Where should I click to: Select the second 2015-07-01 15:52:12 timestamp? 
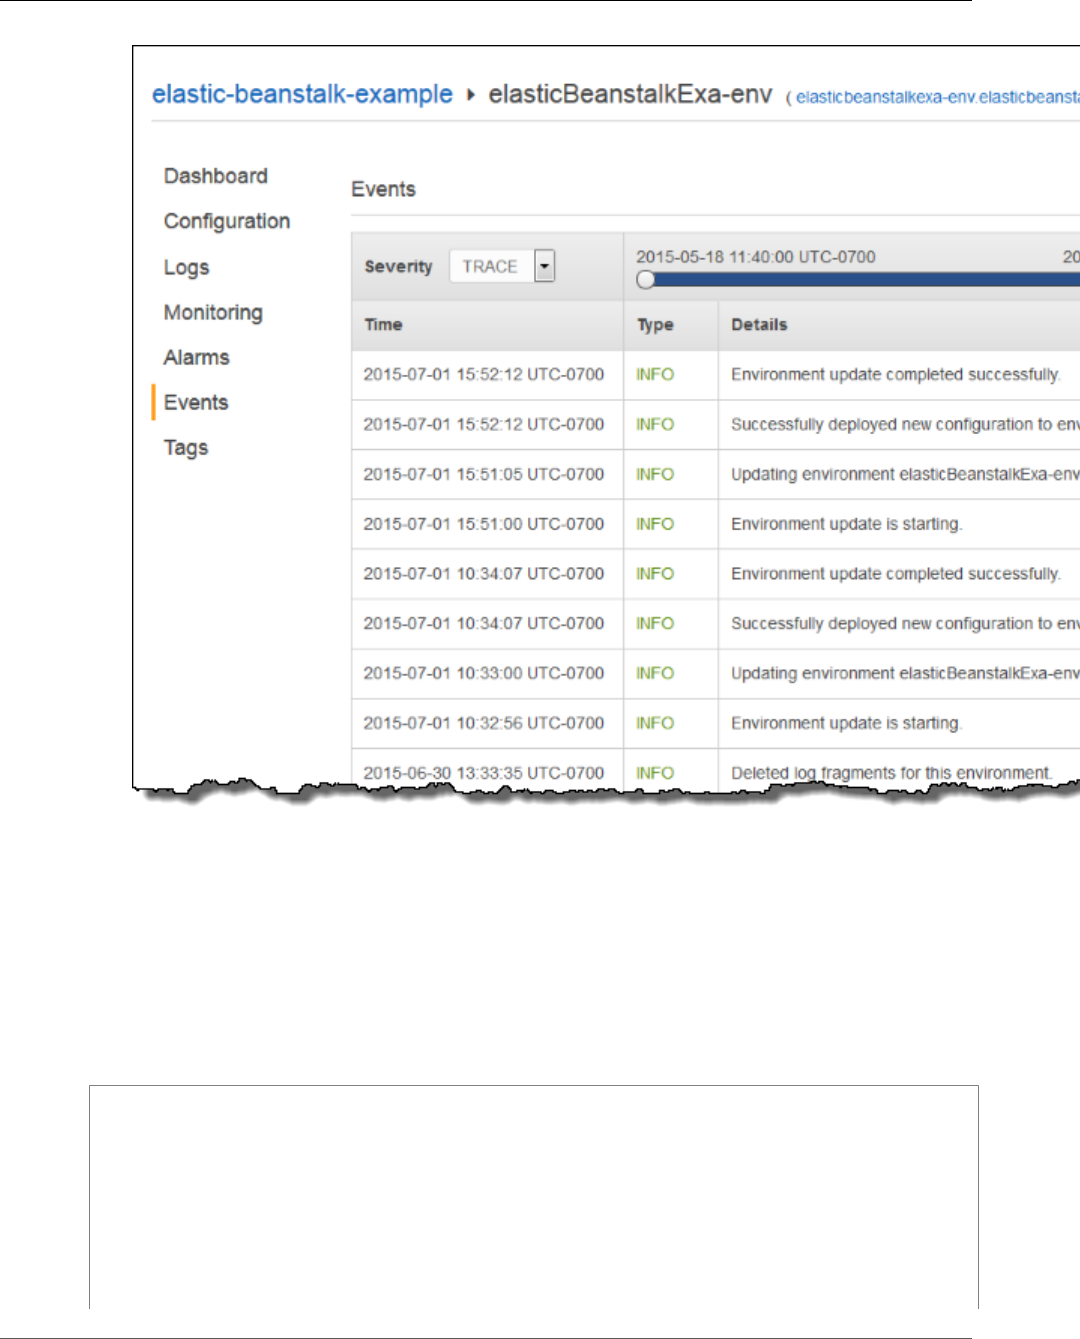(x=484, y=424)
